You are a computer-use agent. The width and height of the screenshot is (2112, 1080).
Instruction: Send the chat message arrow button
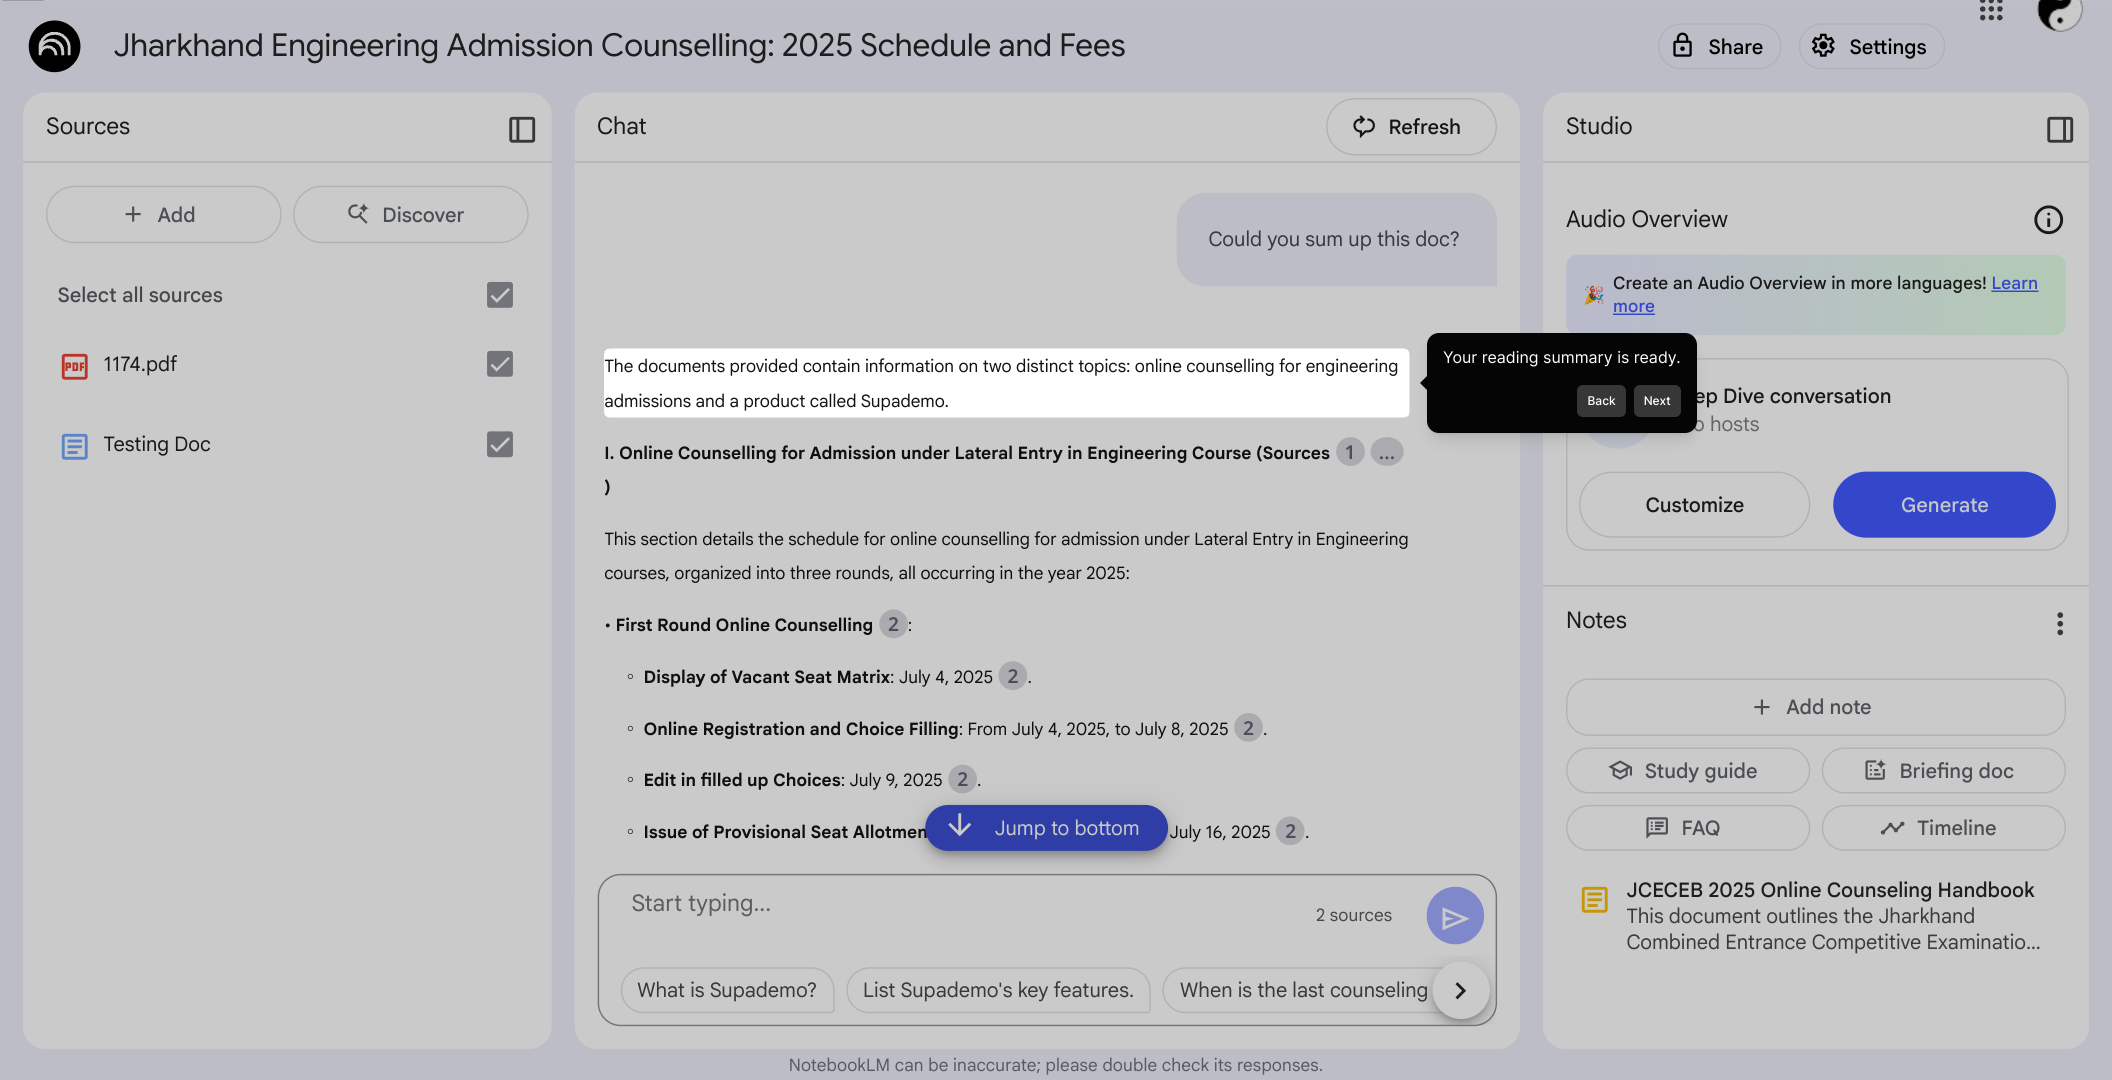tap(1455, 916)
